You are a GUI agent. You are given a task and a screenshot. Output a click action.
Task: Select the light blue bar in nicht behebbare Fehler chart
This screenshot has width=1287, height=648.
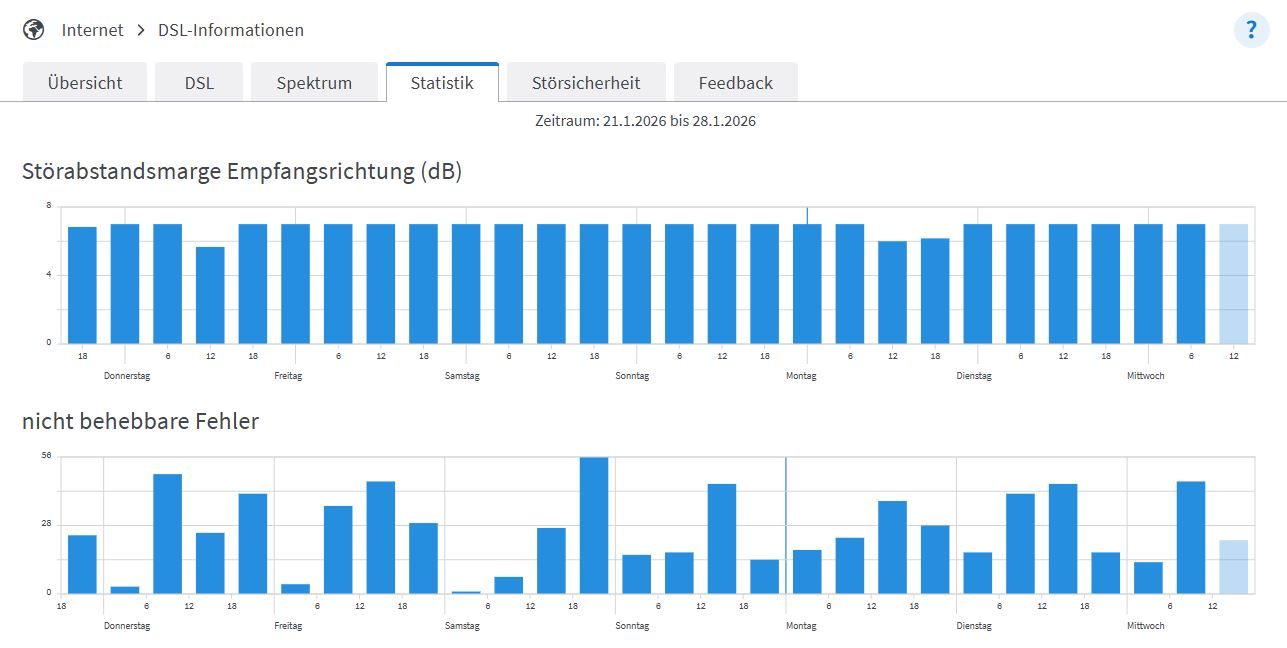click(1233, 567)
